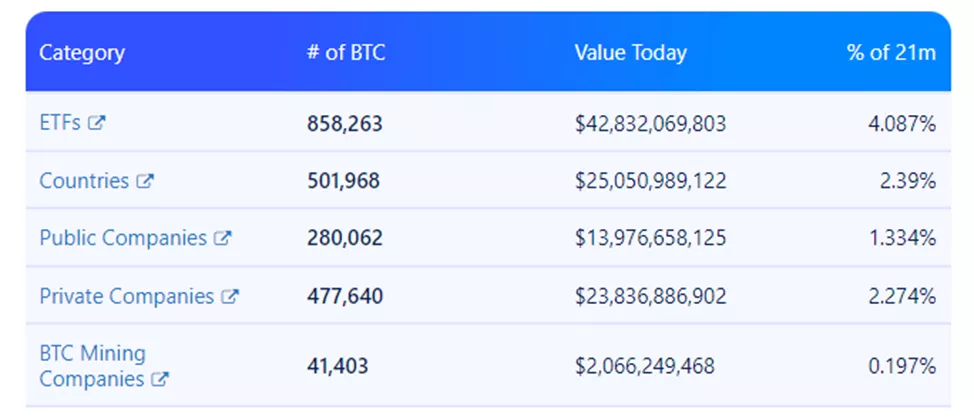Click the # of BTC column header
The image size is (974, 419).
click(x=345, y=52)
